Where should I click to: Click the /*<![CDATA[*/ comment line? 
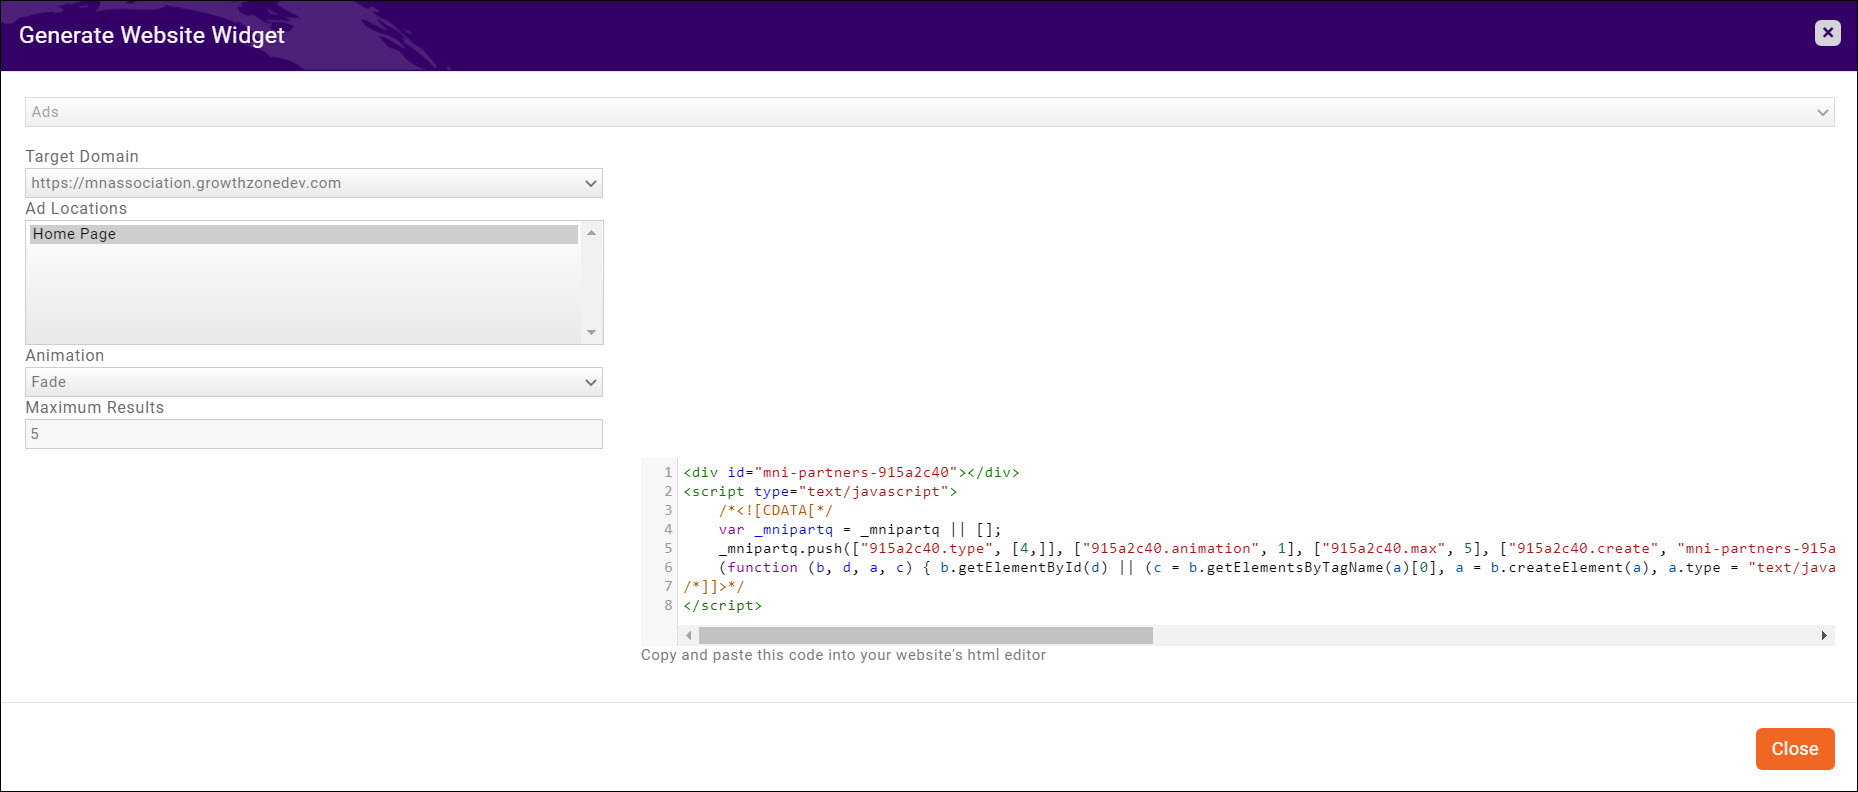click(x=775, y=510)
